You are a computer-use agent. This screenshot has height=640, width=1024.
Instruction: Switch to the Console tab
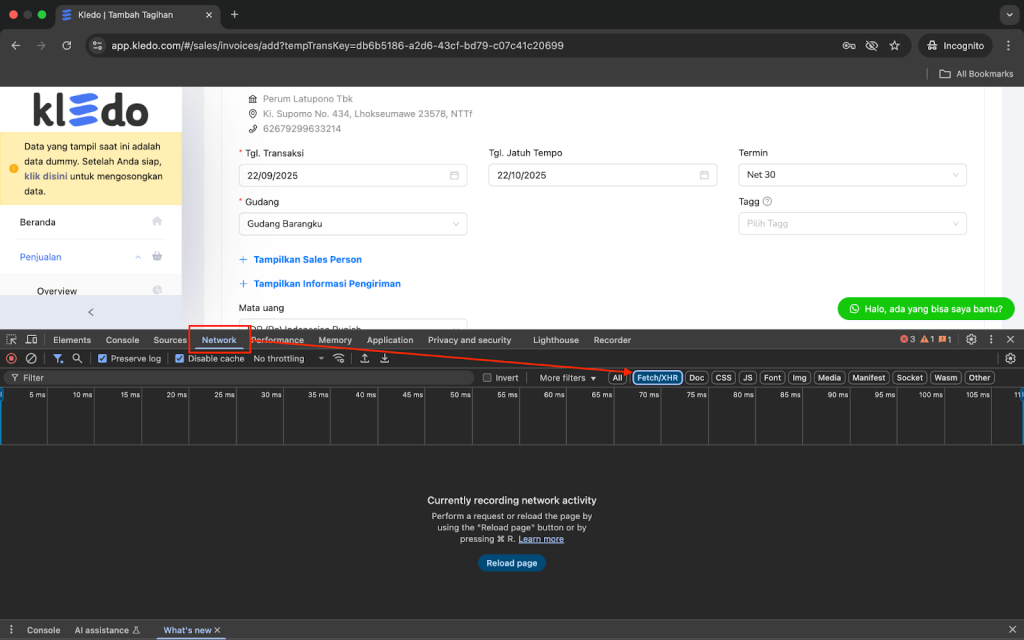pyautogui.click(x=122, y=340)
